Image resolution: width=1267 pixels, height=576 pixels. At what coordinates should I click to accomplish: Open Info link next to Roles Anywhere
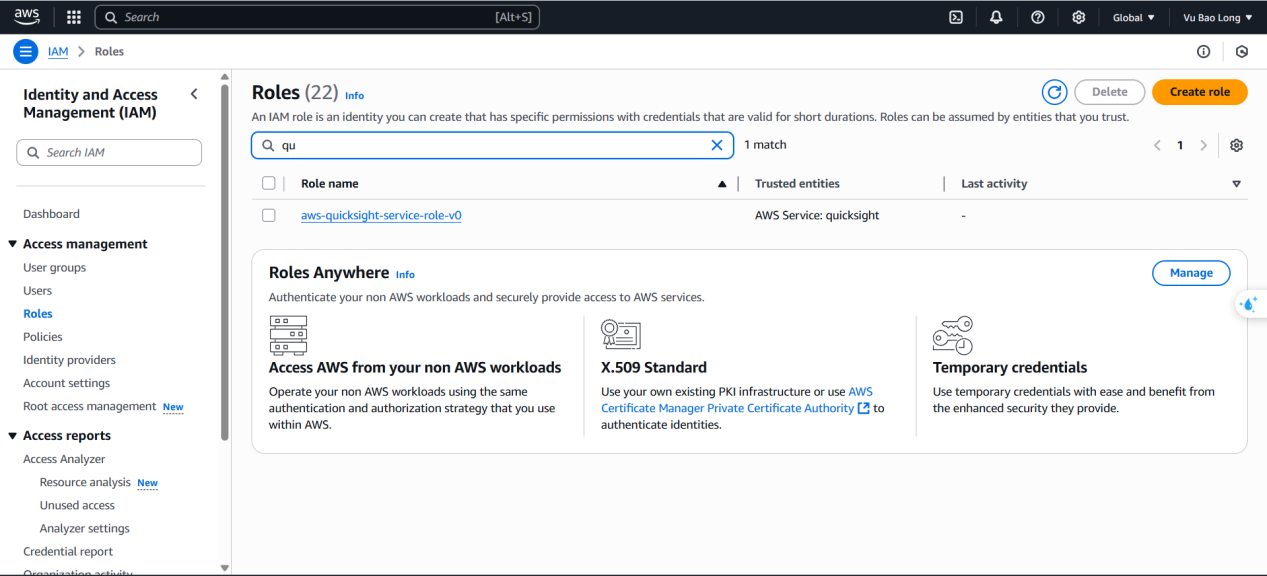click(x=405, y=275)
